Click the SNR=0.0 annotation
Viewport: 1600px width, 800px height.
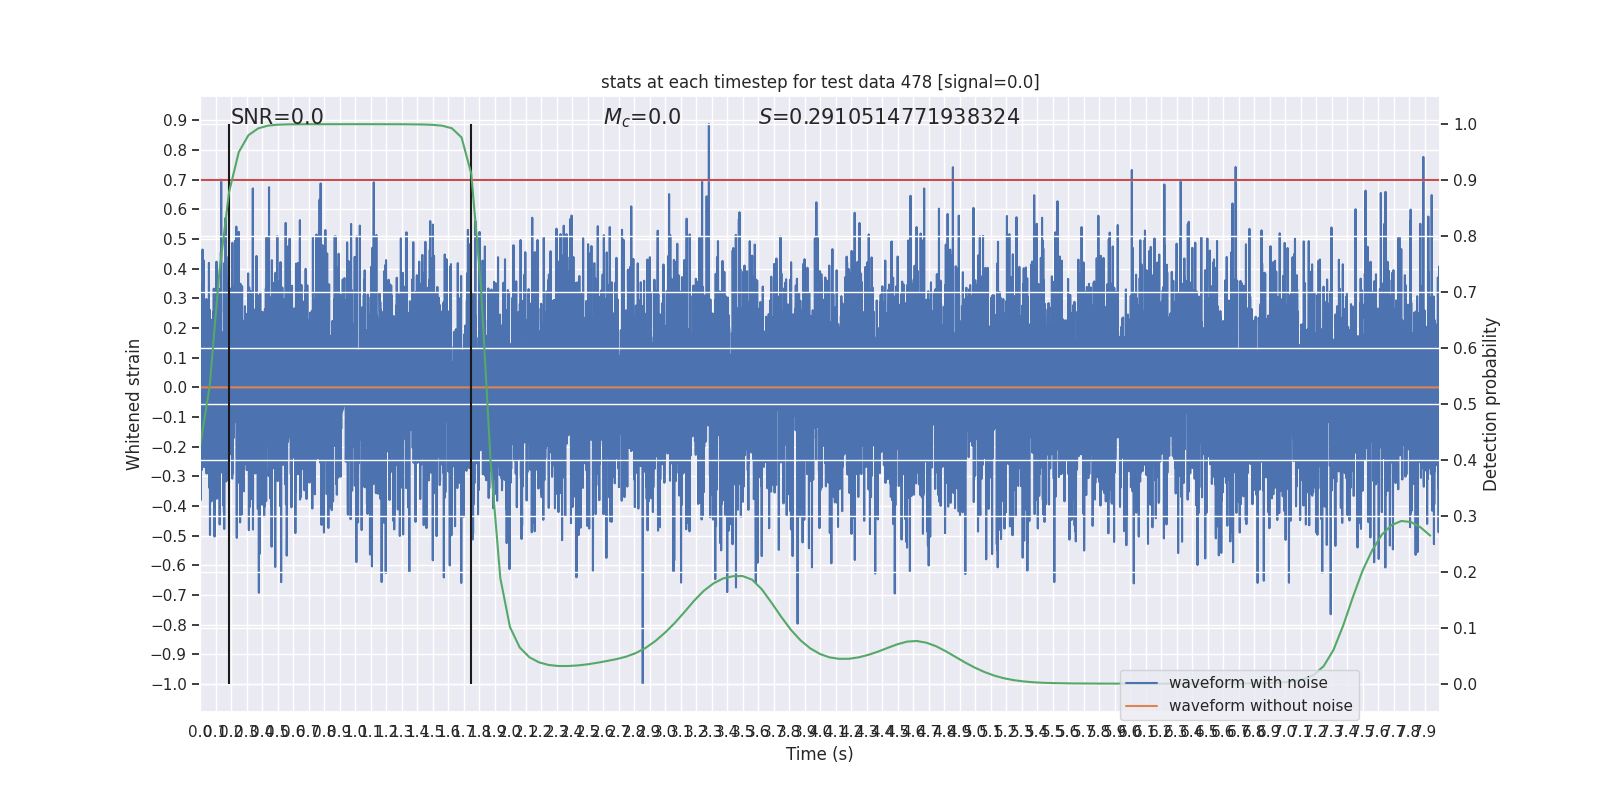(x=277, y=117)
